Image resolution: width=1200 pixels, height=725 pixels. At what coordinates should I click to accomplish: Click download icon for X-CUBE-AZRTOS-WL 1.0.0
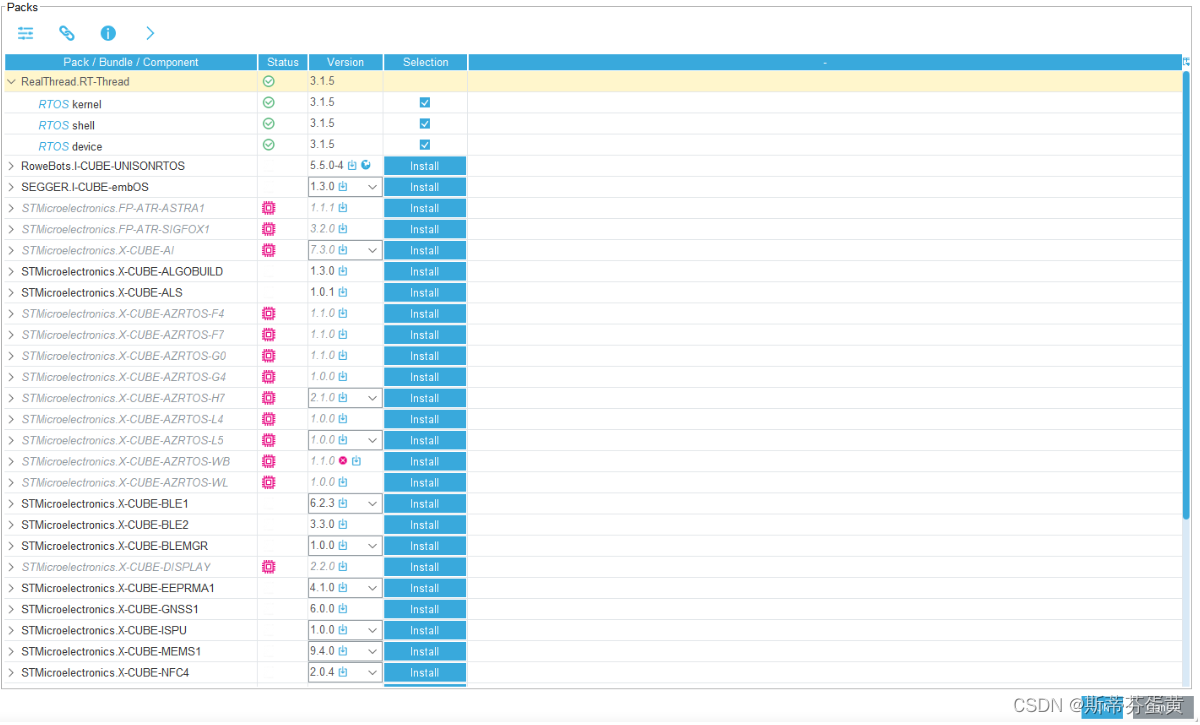coord(343,482)
